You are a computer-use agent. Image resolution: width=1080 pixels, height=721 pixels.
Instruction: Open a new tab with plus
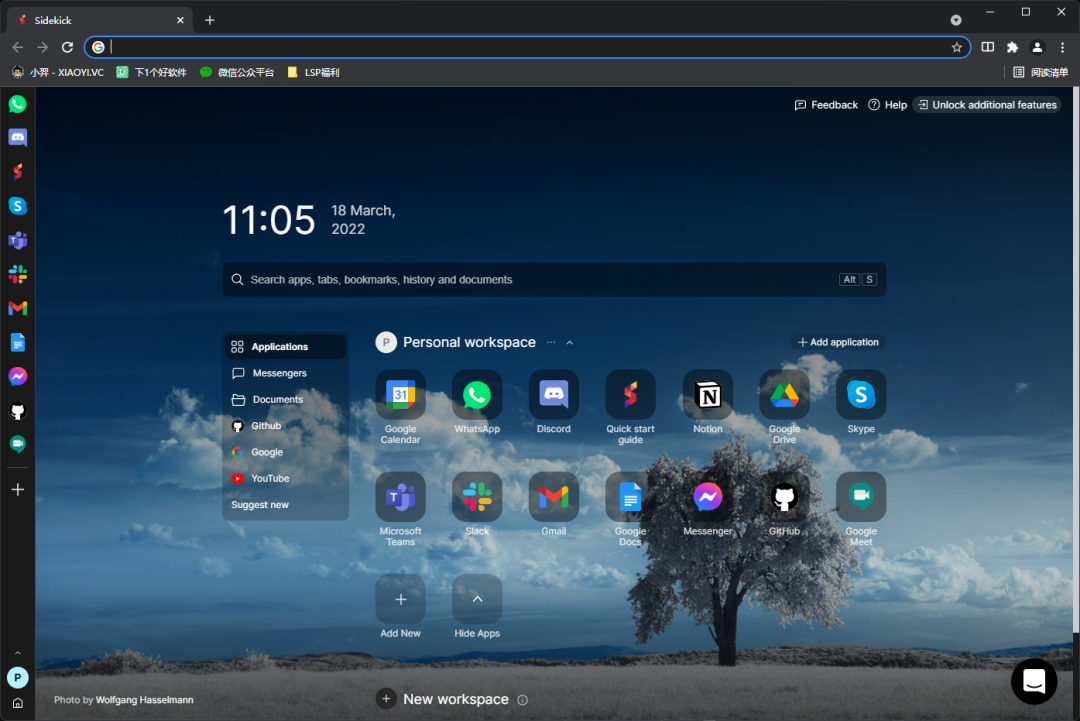pos(210,20)
